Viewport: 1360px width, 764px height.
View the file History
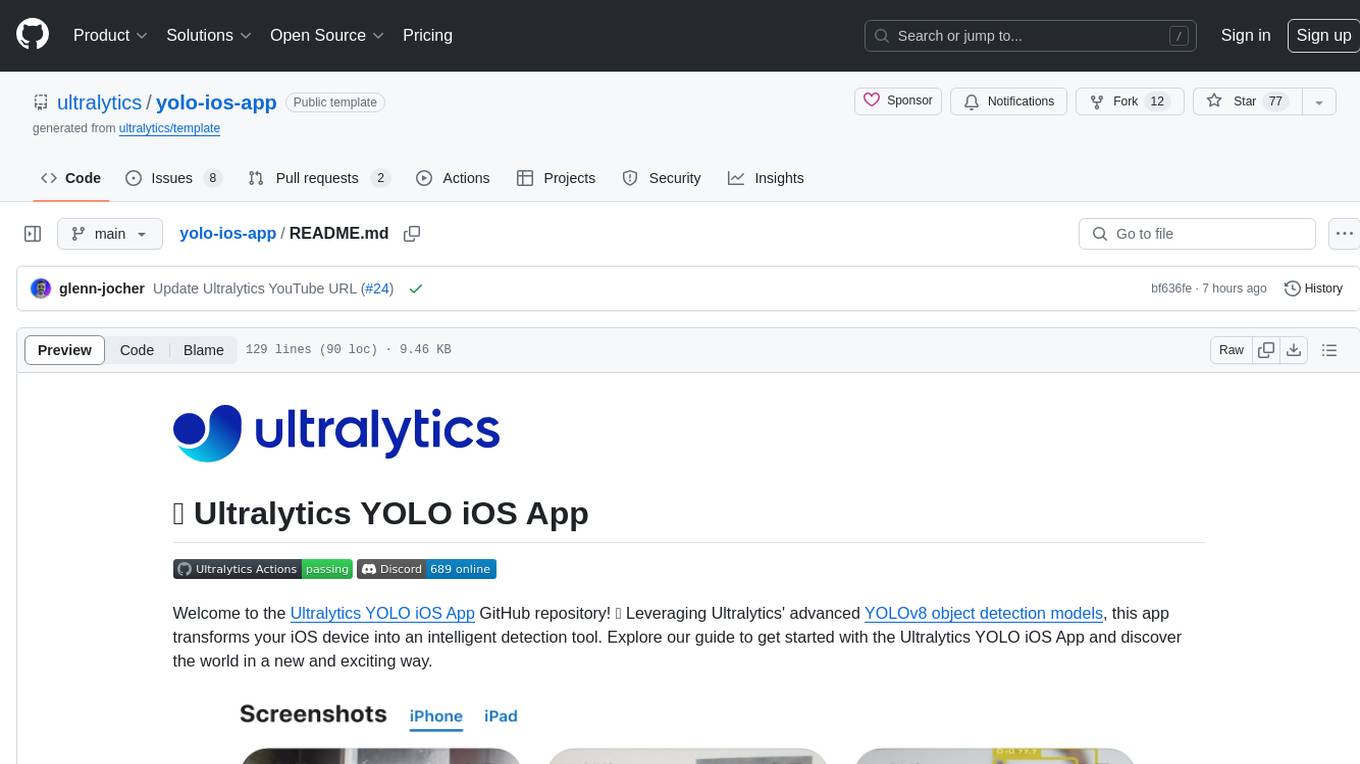click(x=1313, y=288)
